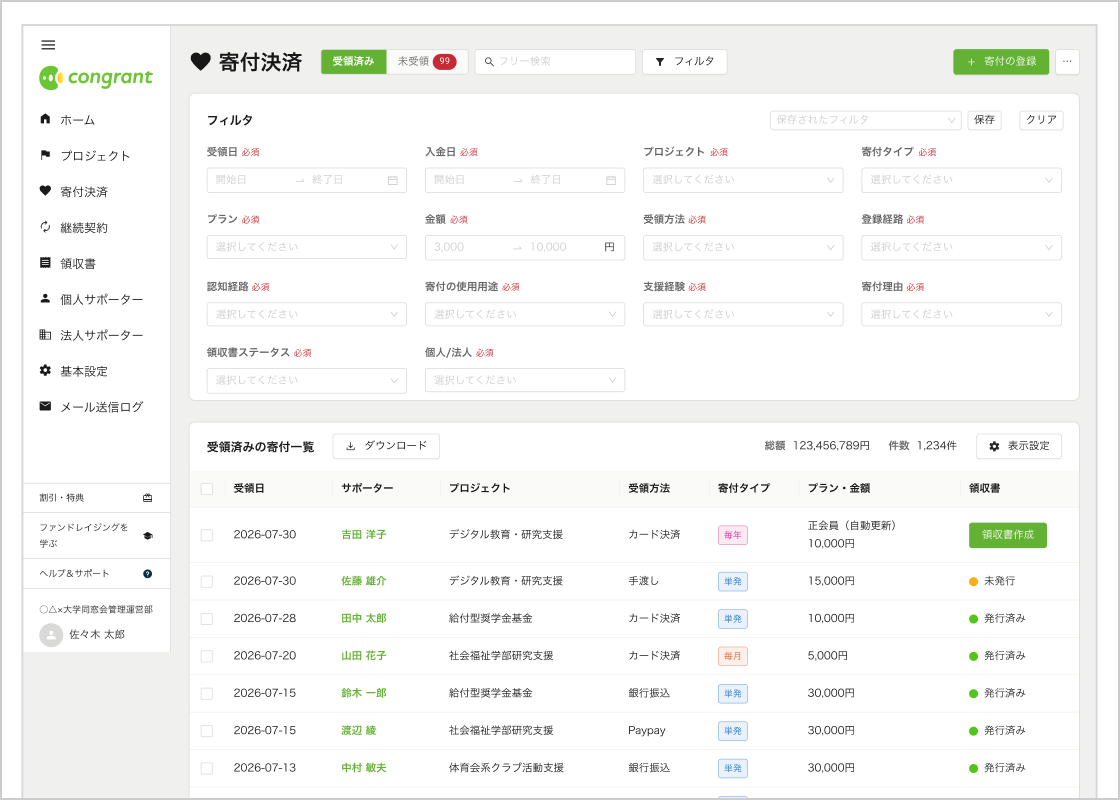Click the receipt icon for 領収書
The image size is (1120, 800).
point(45,262)
